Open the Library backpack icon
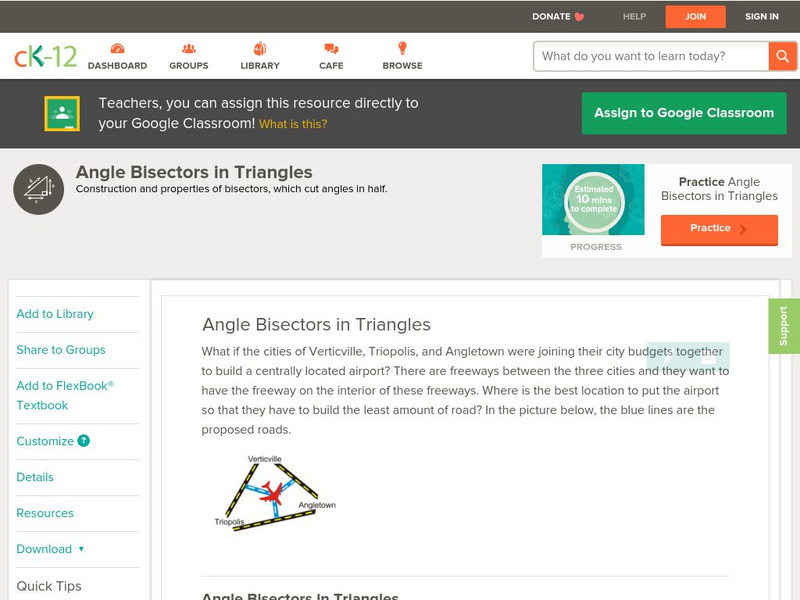 click(x=260, y=48)
